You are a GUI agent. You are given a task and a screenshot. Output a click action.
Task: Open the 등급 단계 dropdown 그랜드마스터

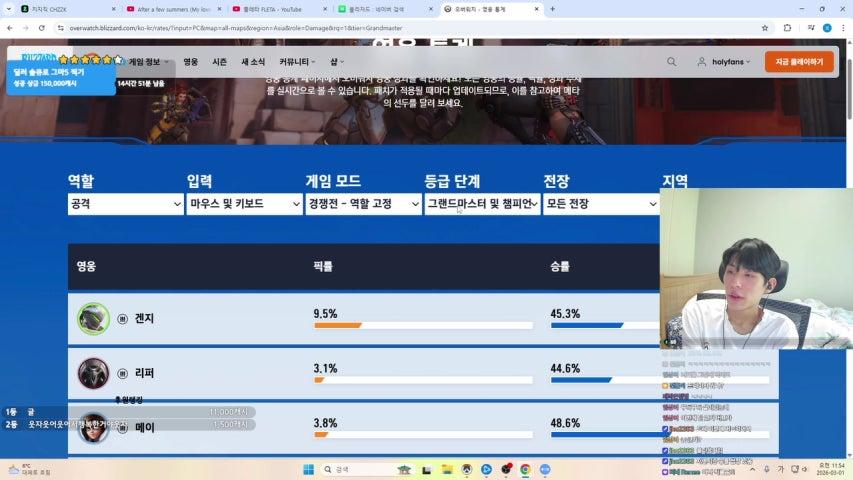[x=483, y=204]
